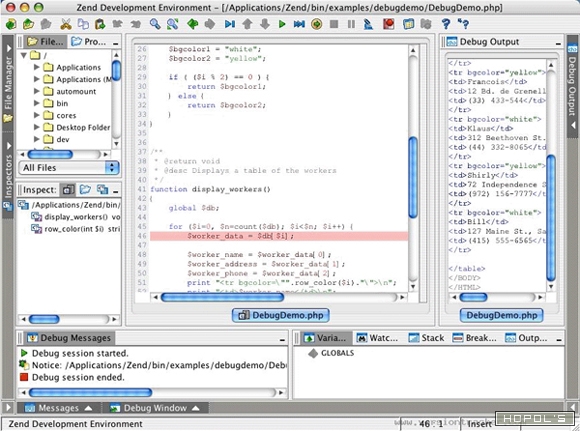
Task: Switch to the Pro... projects tab
Action: click(x=89, y=41)
